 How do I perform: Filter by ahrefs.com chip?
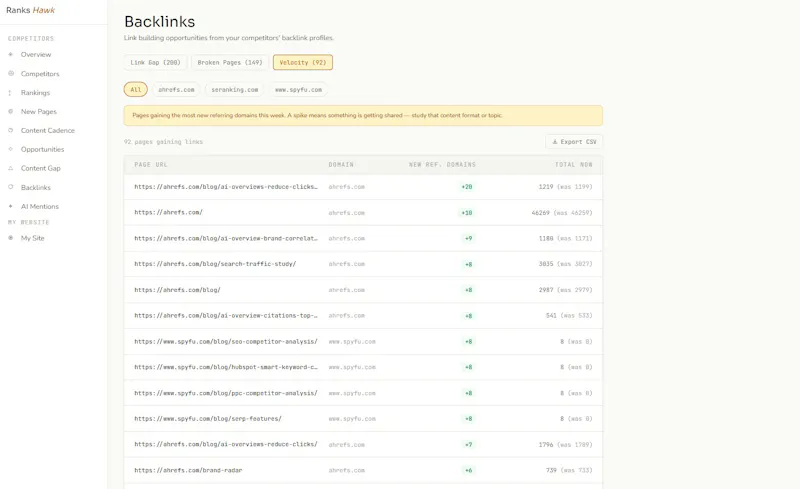pos(176,89)
